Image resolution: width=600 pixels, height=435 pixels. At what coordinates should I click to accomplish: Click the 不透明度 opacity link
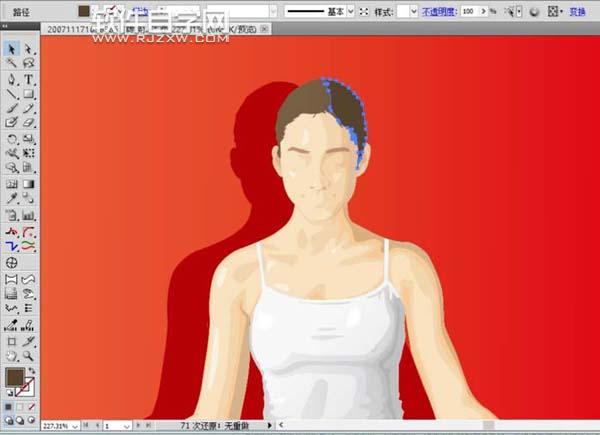441,11
